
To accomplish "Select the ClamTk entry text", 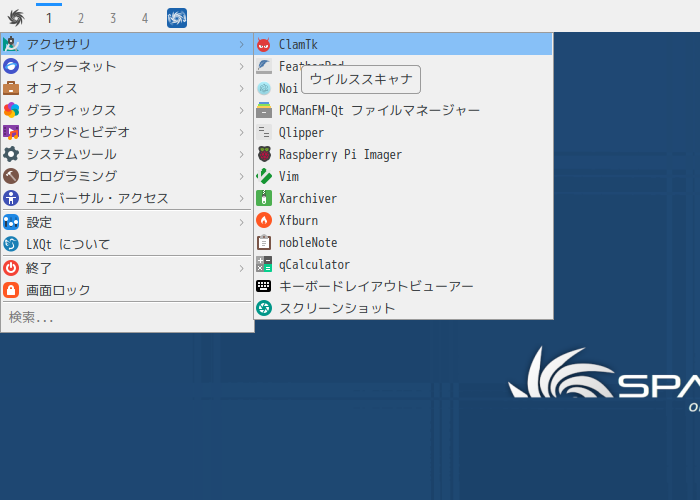I will pyautogui.click(x=298, y=44).
